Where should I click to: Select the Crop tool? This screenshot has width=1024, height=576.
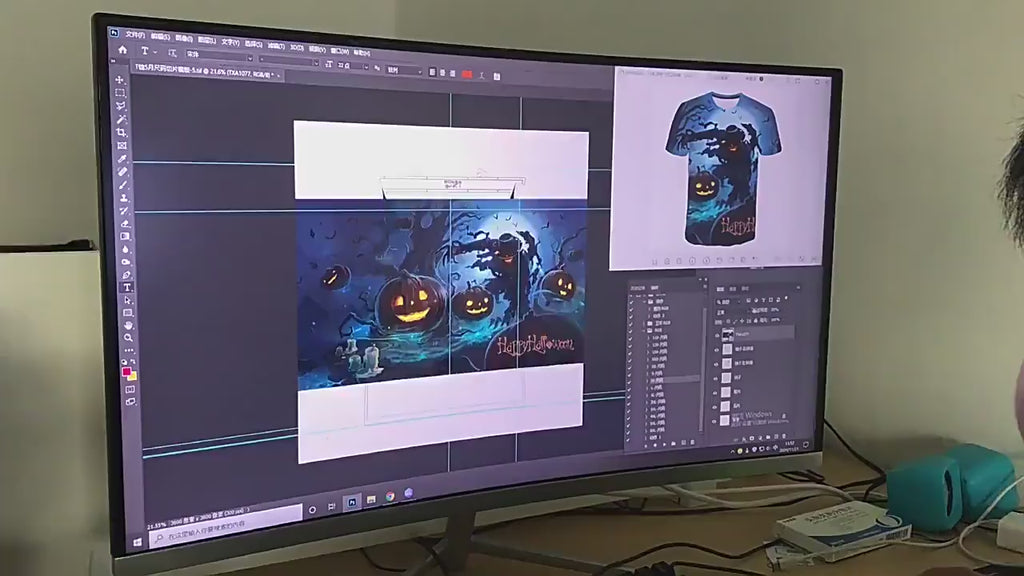121,133
